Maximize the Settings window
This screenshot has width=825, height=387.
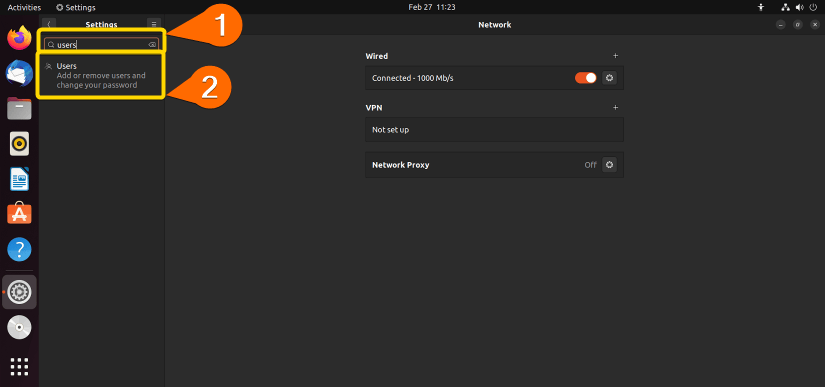click(798, 25)
